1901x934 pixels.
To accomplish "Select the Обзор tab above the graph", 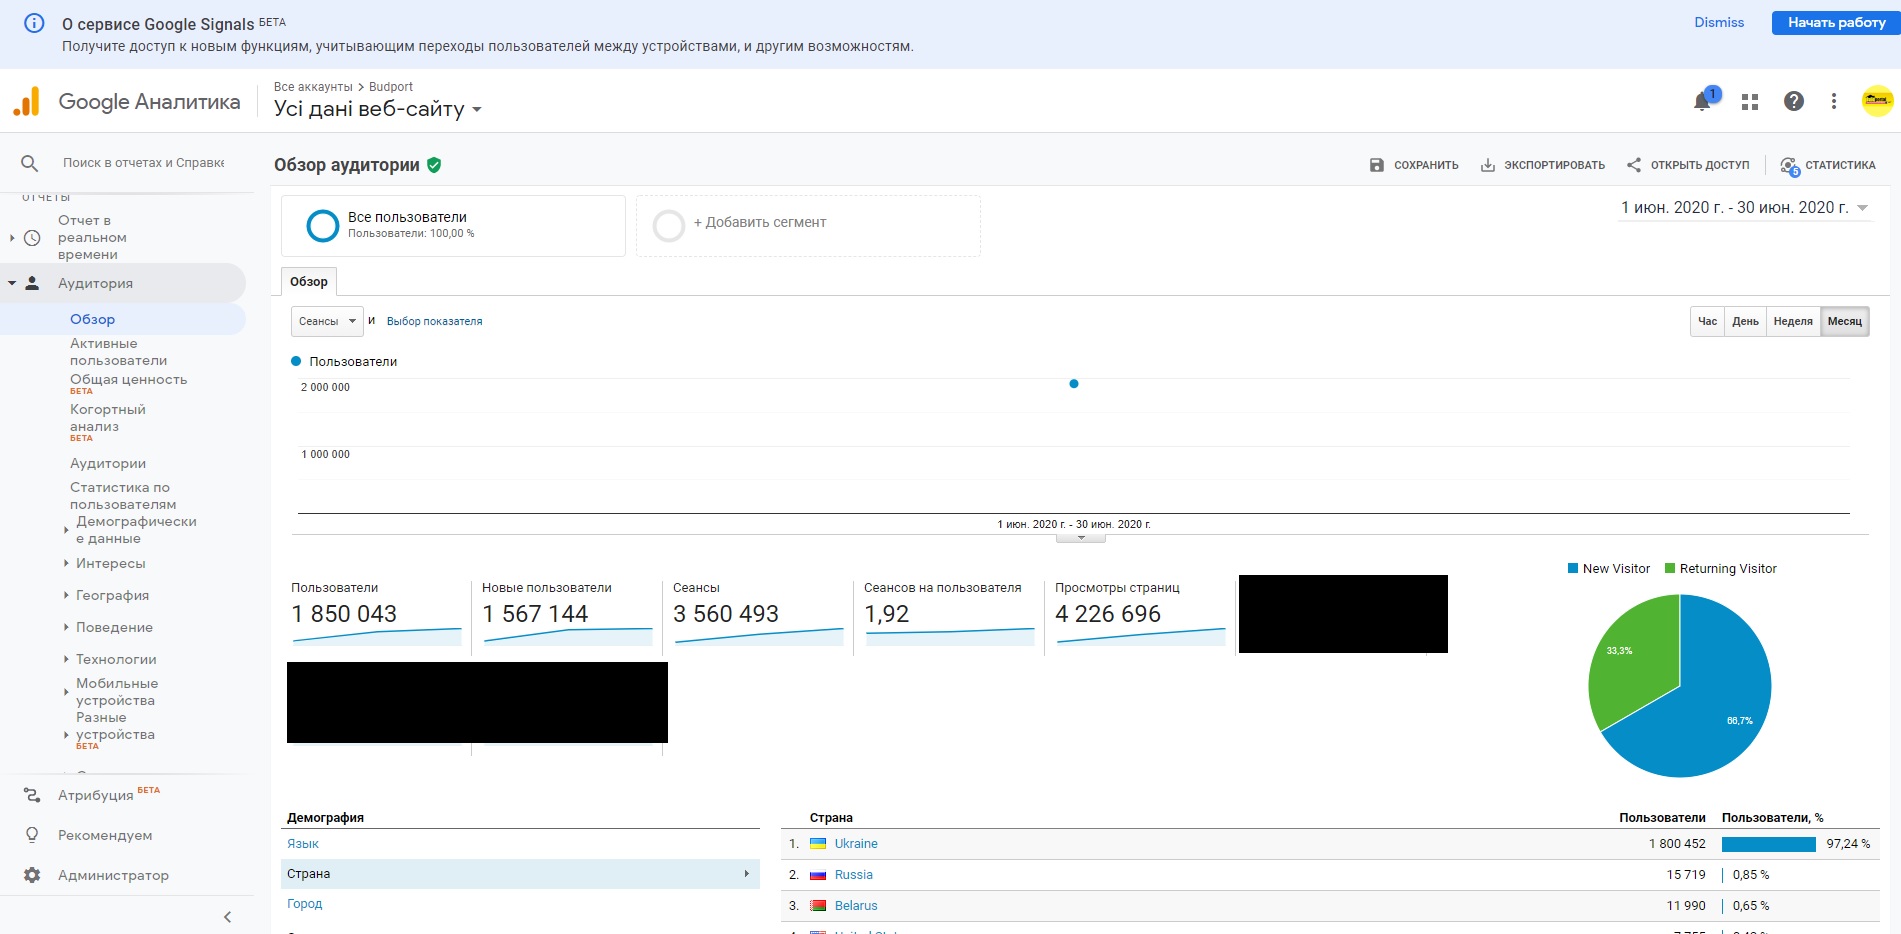I will (x=309, y=282).
